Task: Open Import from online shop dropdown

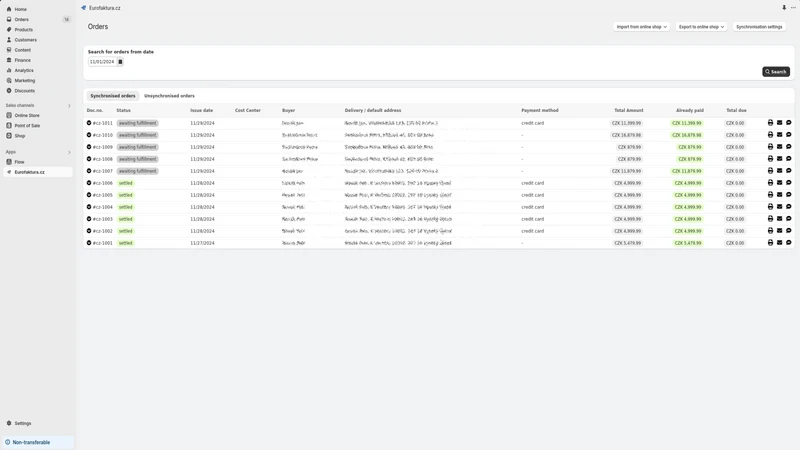Action: pos(641,27)
